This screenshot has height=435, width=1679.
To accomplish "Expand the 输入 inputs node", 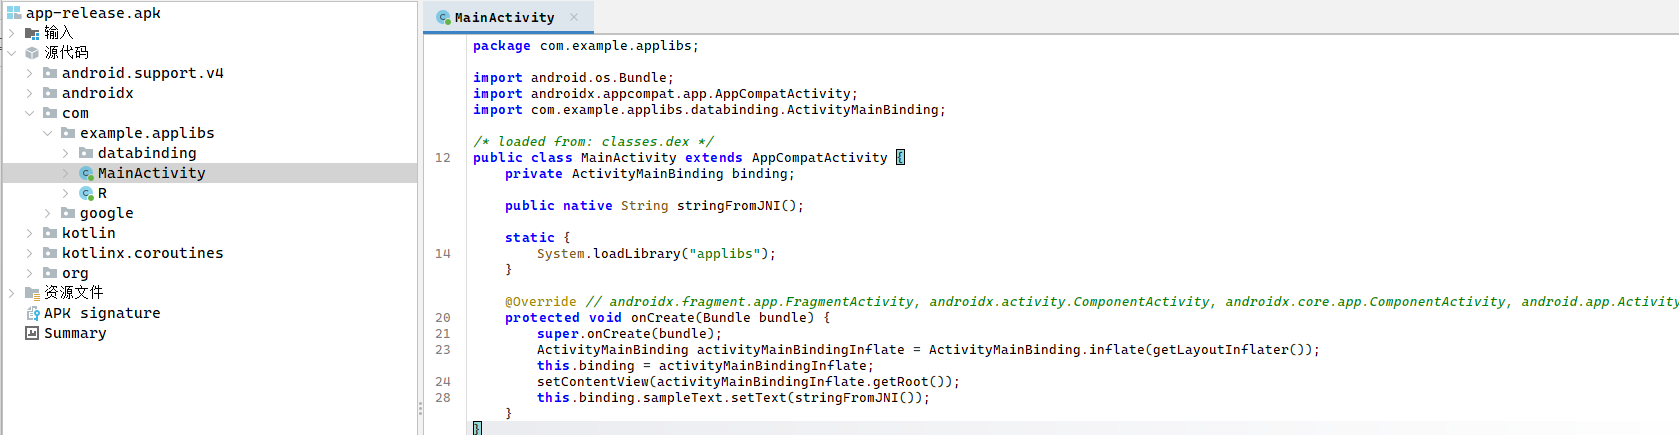I will [x=11, y=33].
